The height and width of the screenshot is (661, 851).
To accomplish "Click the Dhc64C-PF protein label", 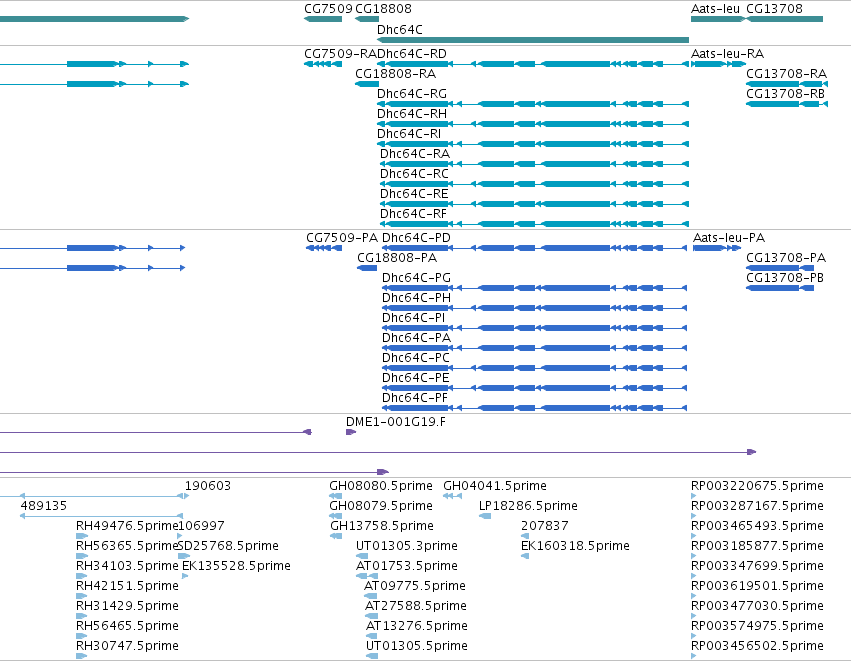I will tap(415, 398).
